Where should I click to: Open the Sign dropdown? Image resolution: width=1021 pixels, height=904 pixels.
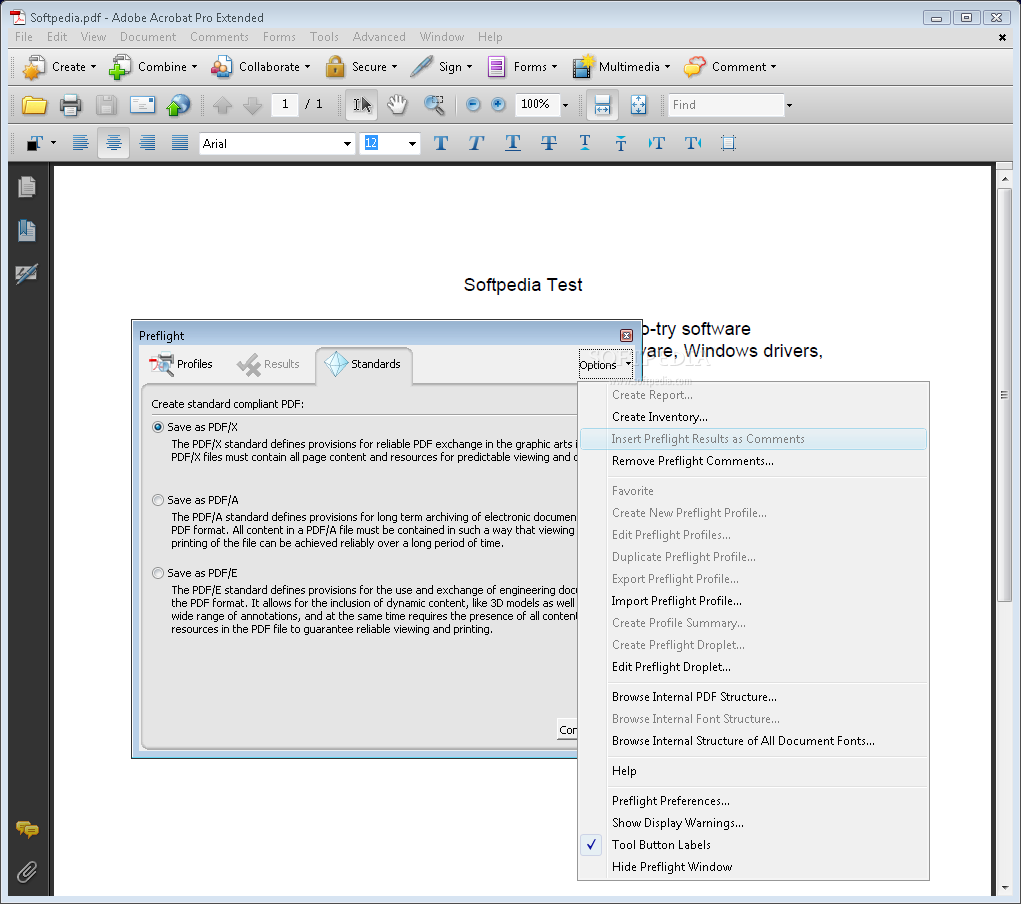click(x=441, y=67)
